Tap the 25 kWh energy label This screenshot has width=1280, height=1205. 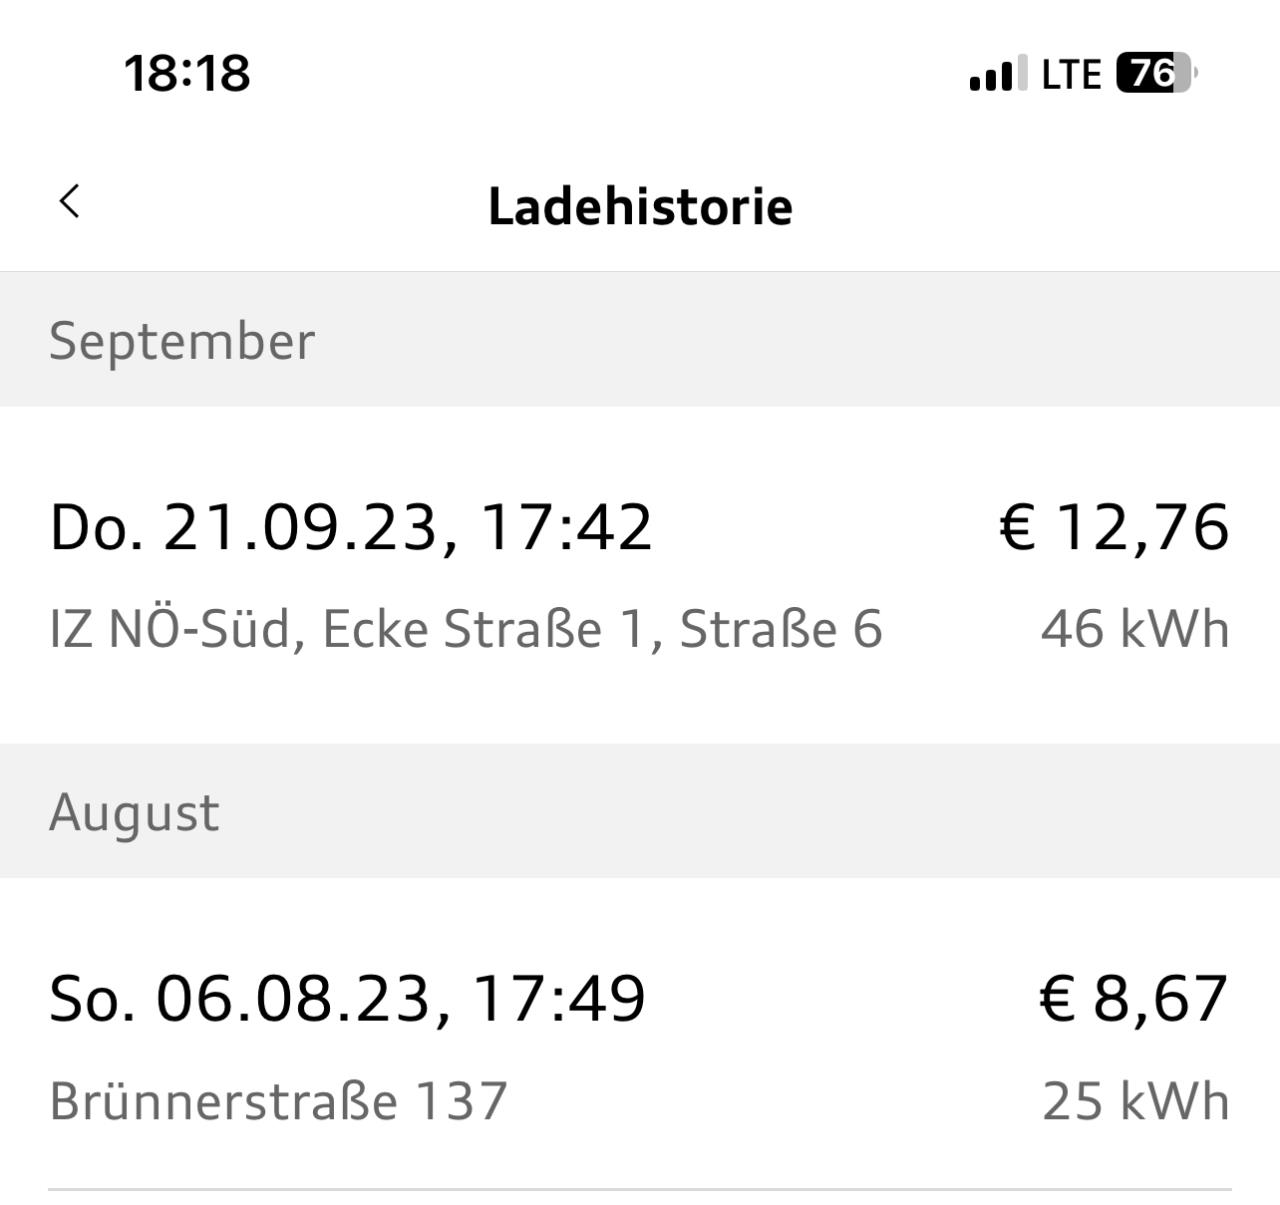tap(1135, 1101)
